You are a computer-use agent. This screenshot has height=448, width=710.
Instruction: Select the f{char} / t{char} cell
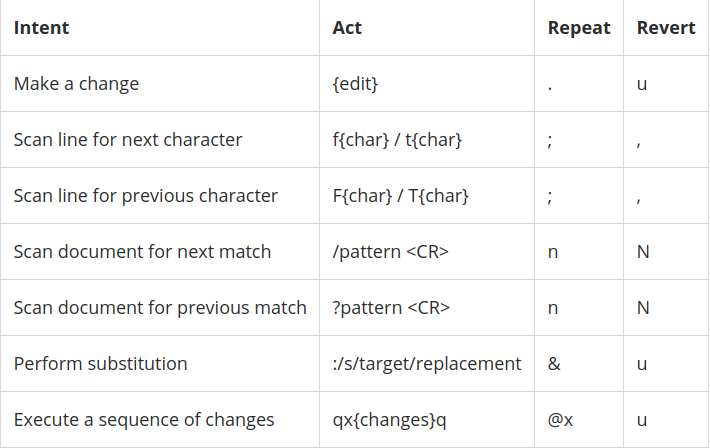(x=397, y=140)
